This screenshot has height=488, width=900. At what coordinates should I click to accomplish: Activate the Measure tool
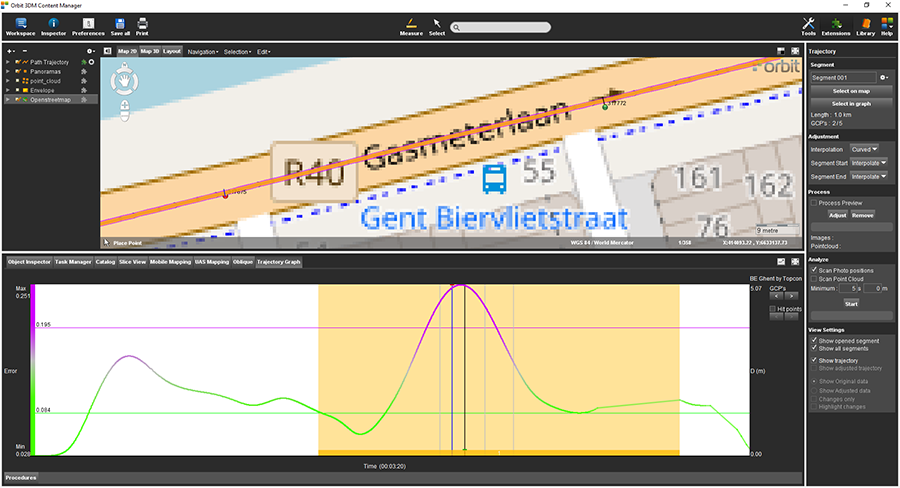411,26
